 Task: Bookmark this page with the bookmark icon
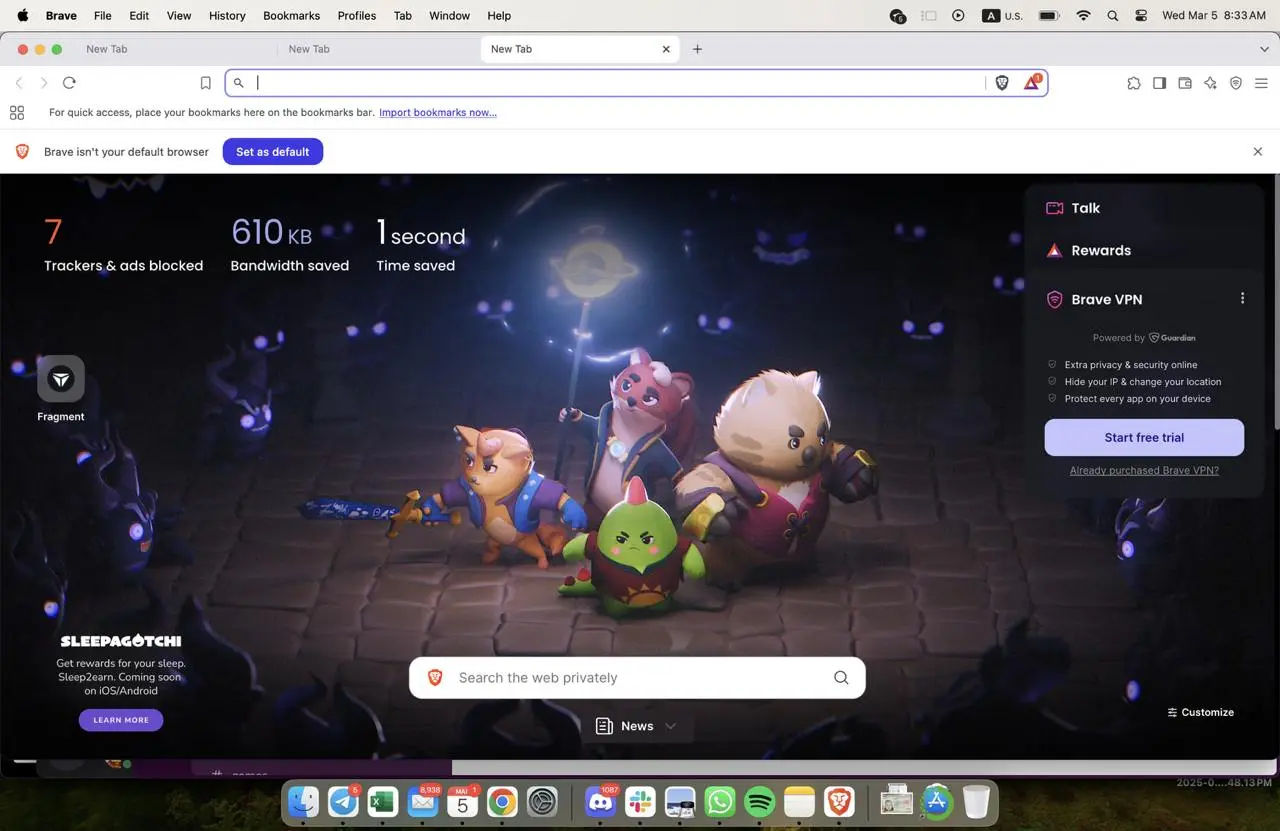206,83
